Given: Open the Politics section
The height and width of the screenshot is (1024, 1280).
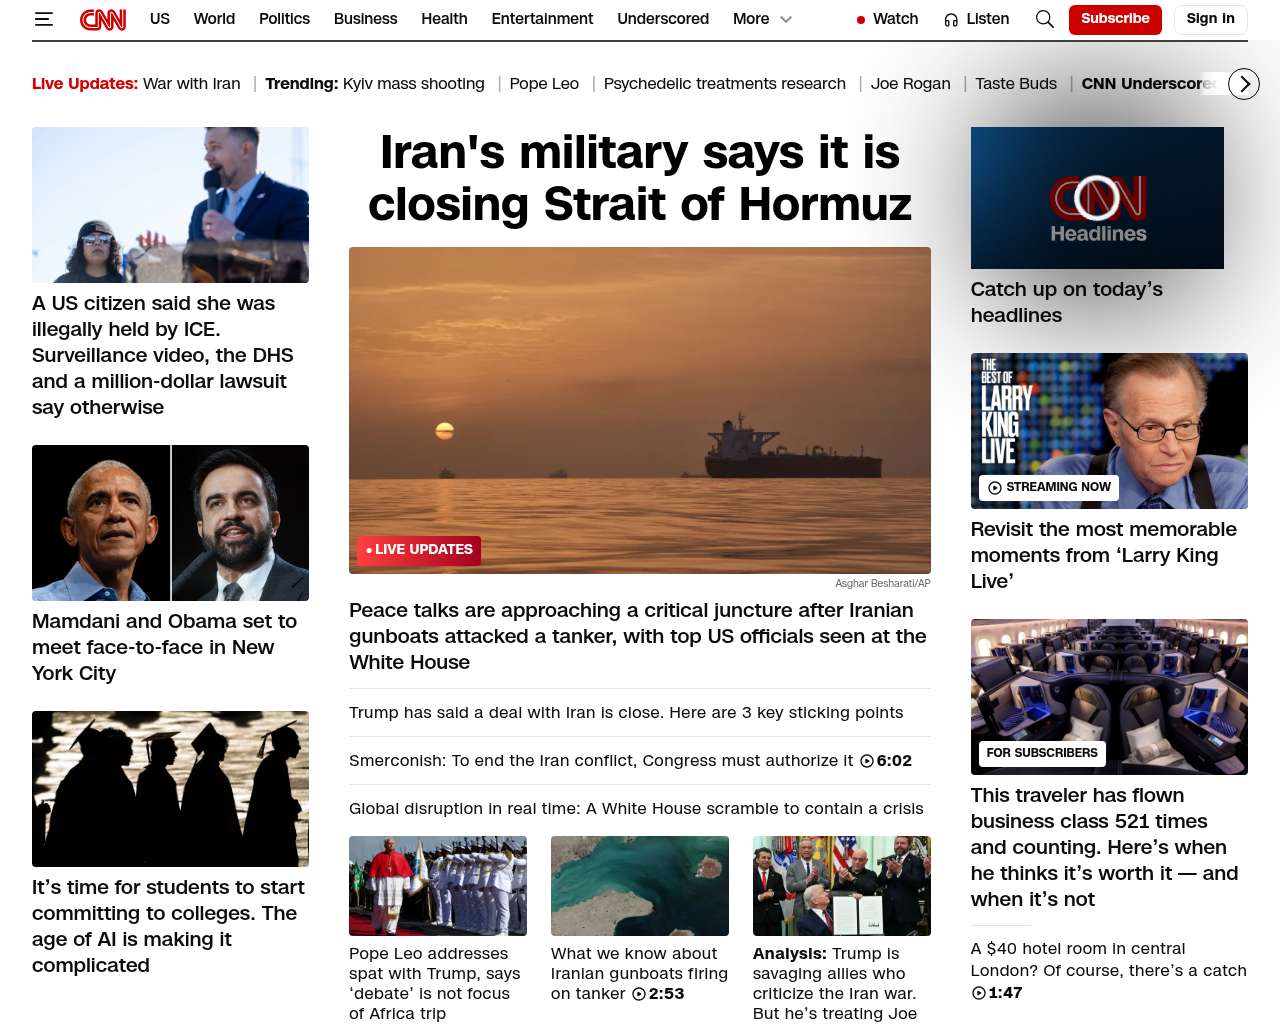Looking at the screenshot, I should click(284, 19).
